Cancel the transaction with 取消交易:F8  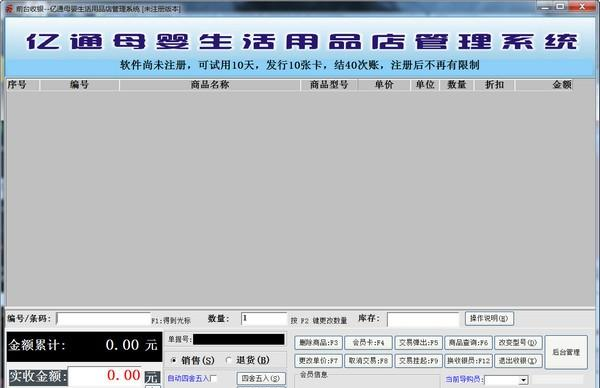coord(368,361)
